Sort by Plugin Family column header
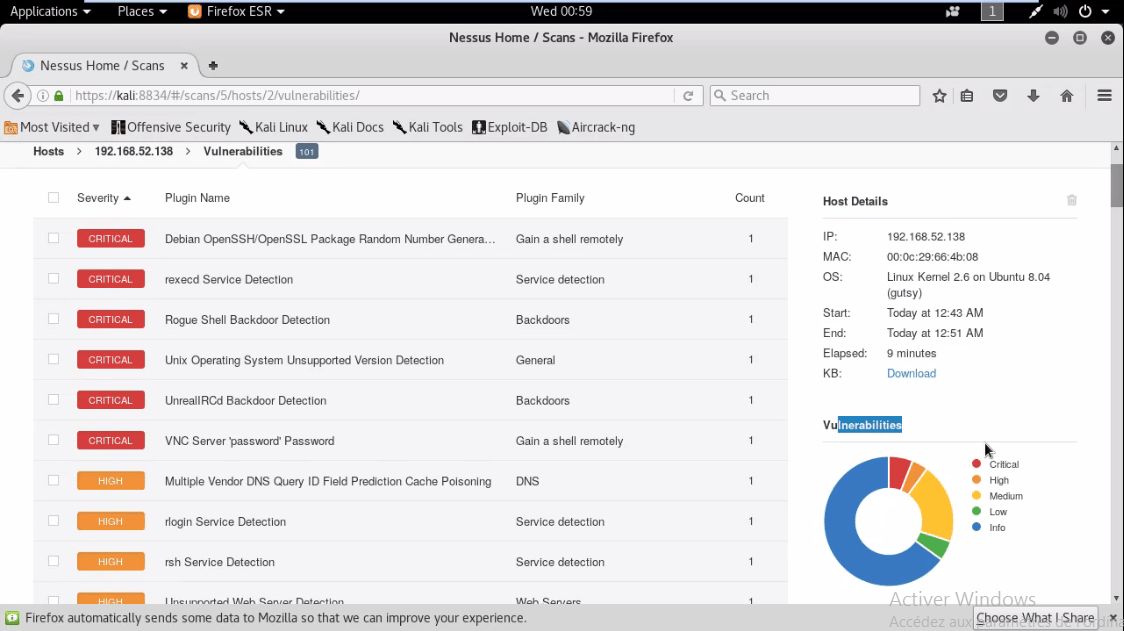This screenshot has width=1124, height=631. coord(550,198)
